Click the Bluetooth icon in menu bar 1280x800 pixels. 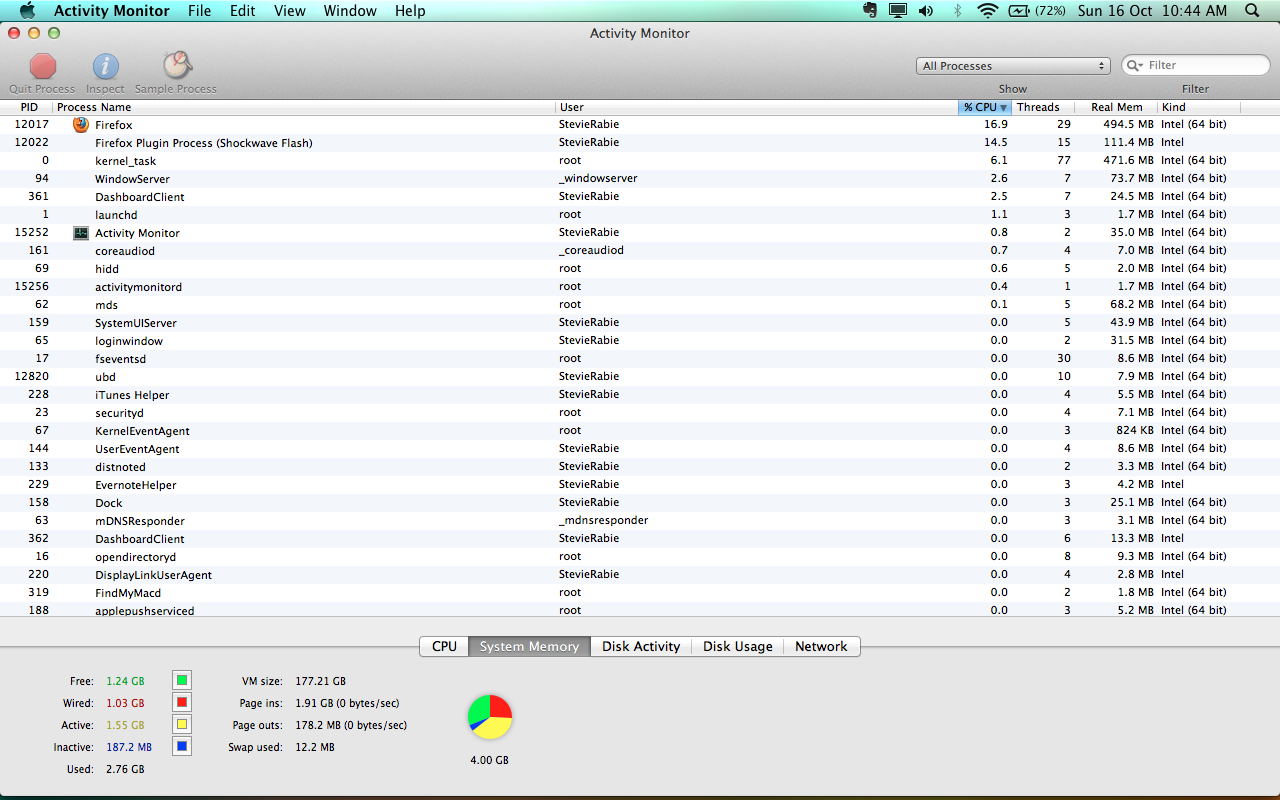957,11
